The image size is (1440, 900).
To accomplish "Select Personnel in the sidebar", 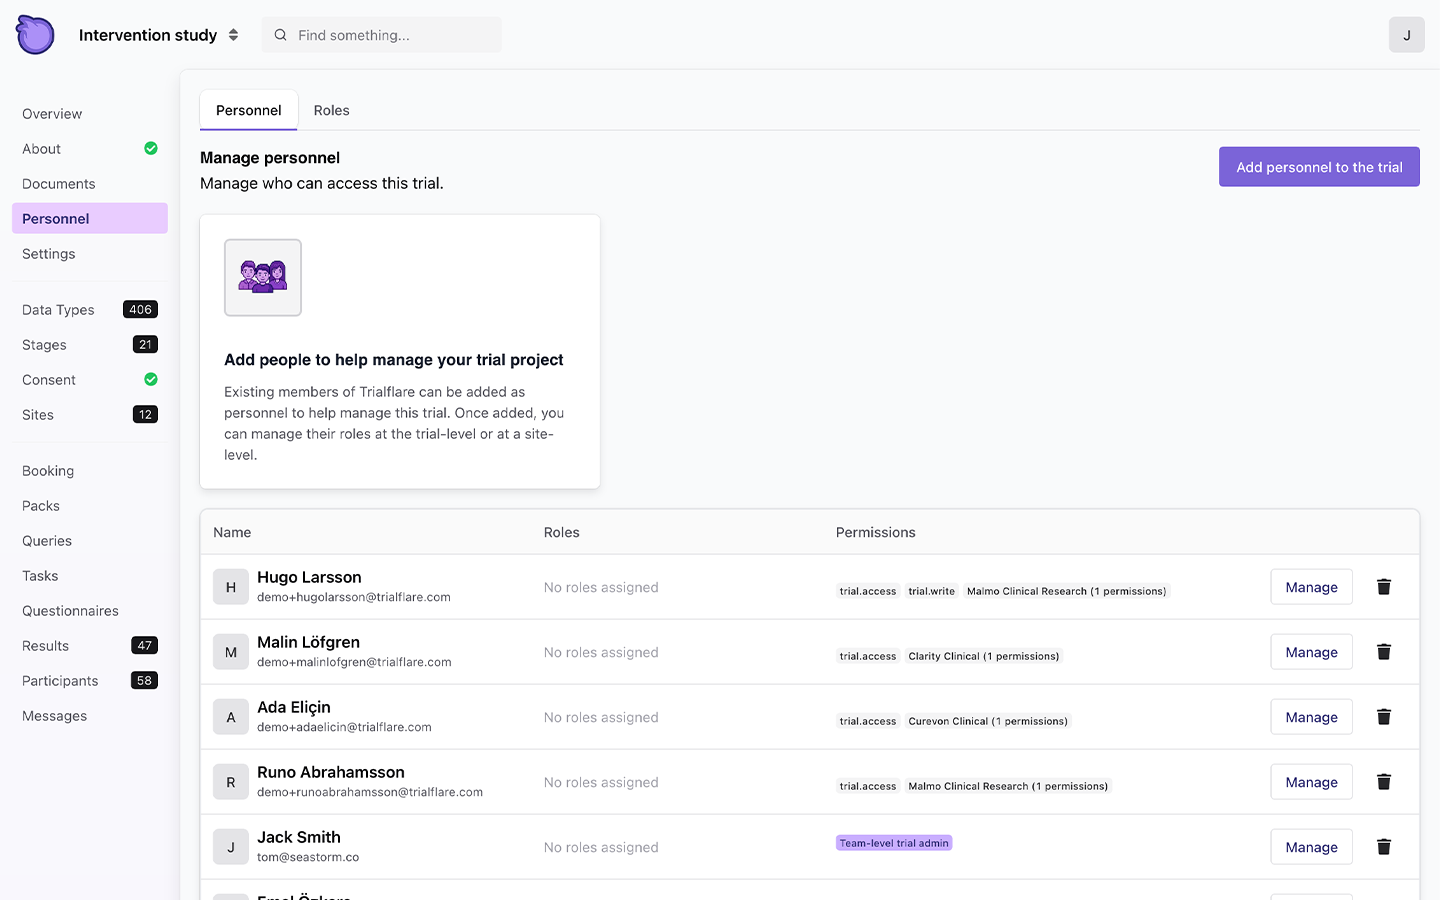I will pos(90,219).
